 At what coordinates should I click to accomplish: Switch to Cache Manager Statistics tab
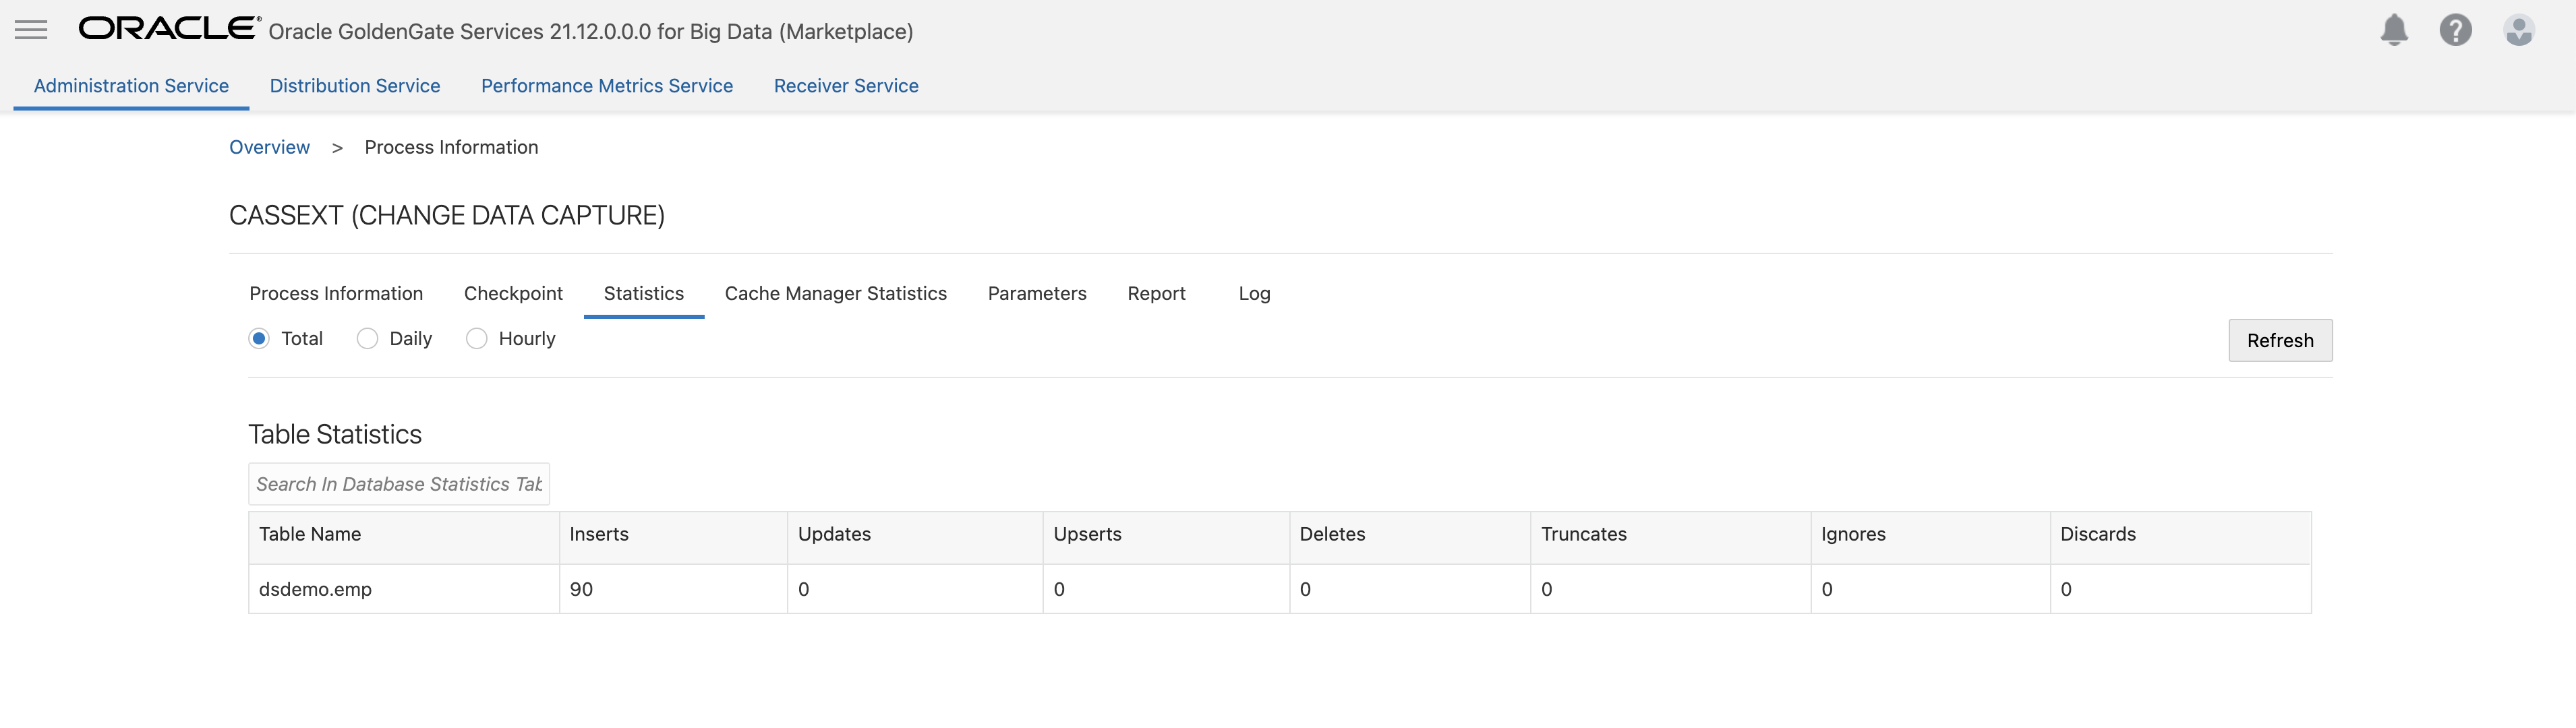835,294
